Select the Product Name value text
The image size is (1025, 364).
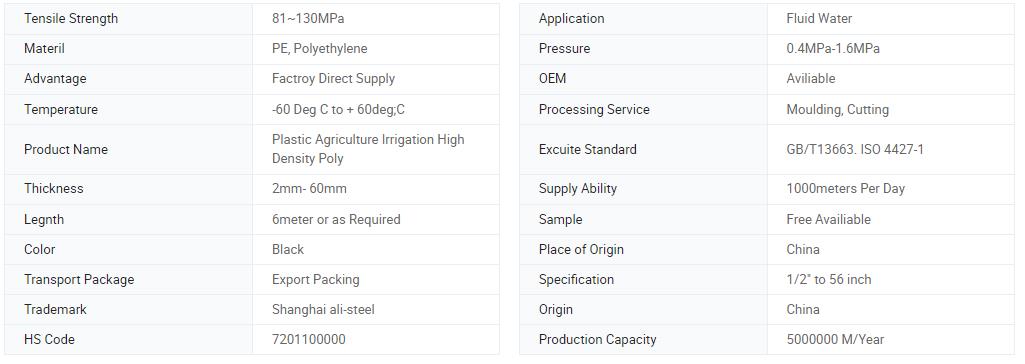point(368,149)
